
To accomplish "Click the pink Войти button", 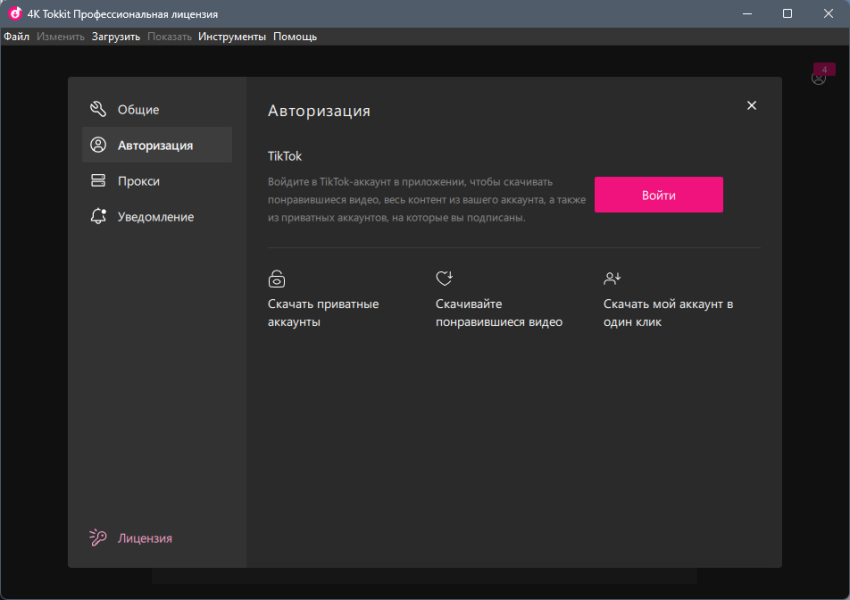I will click(659, 195).
